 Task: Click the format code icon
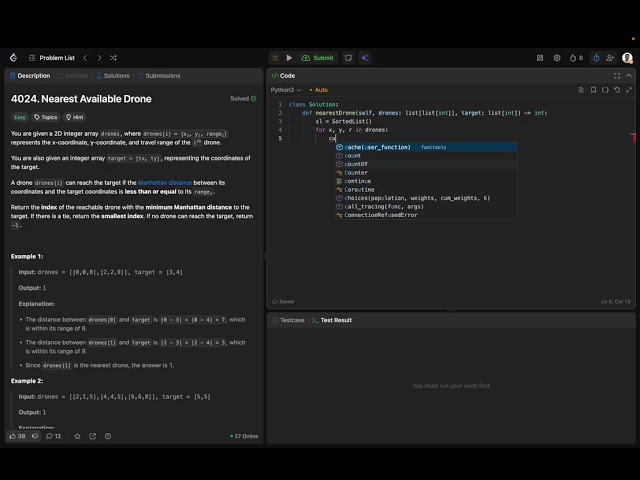[581, 90]
